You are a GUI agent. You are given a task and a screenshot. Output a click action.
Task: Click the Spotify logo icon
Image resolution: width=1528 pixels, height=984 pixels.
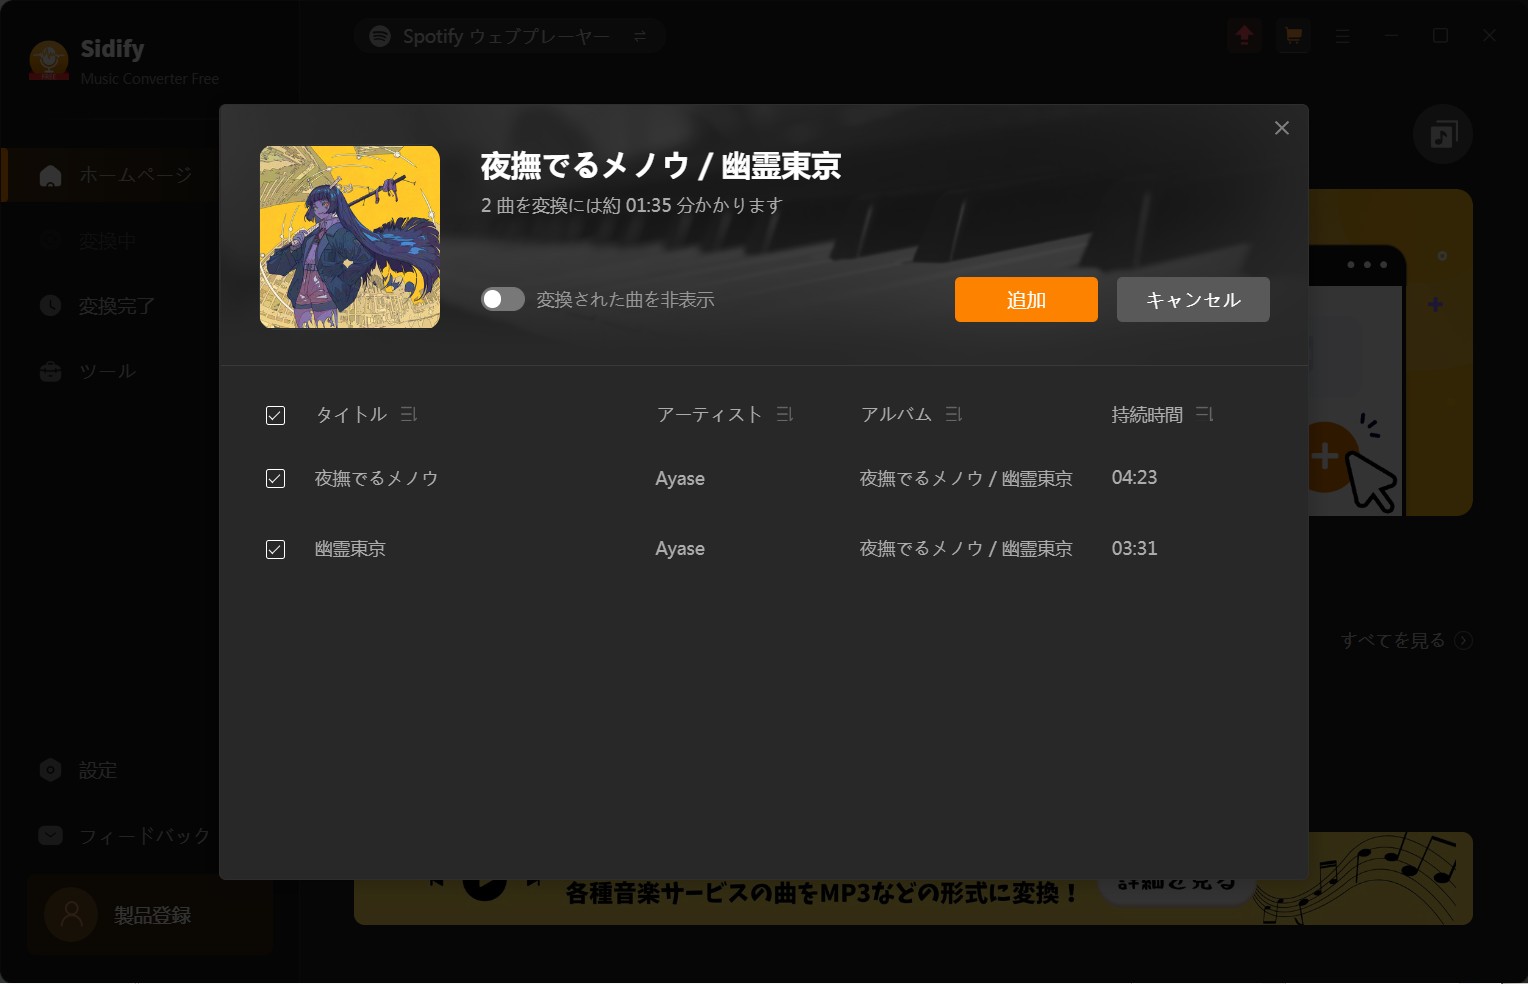[x=380, y=36]
